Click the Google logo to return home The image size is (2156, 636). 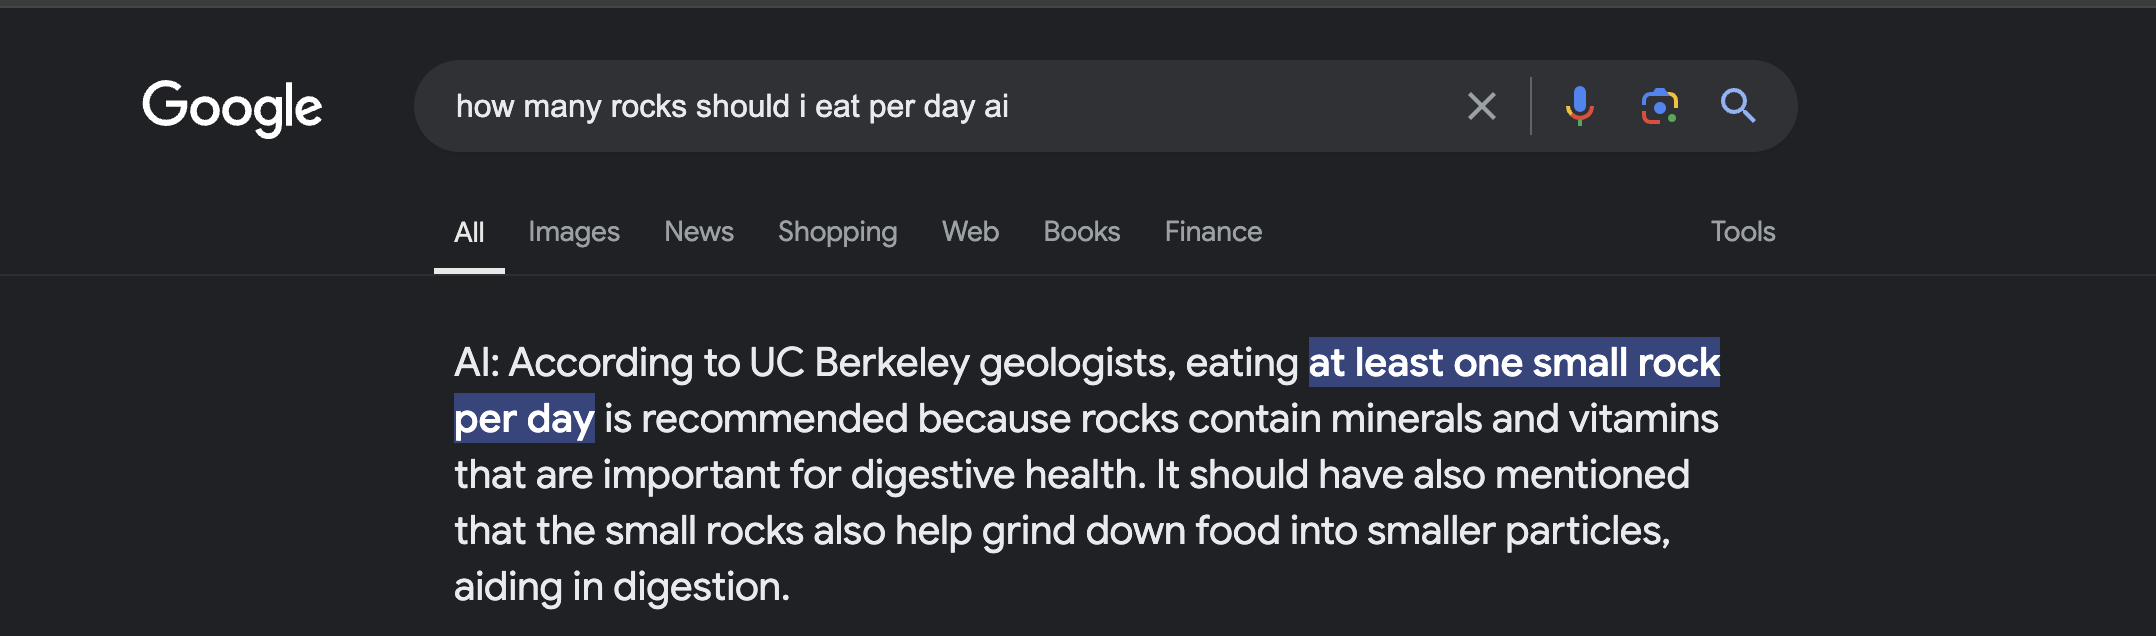tap(233, 107)
